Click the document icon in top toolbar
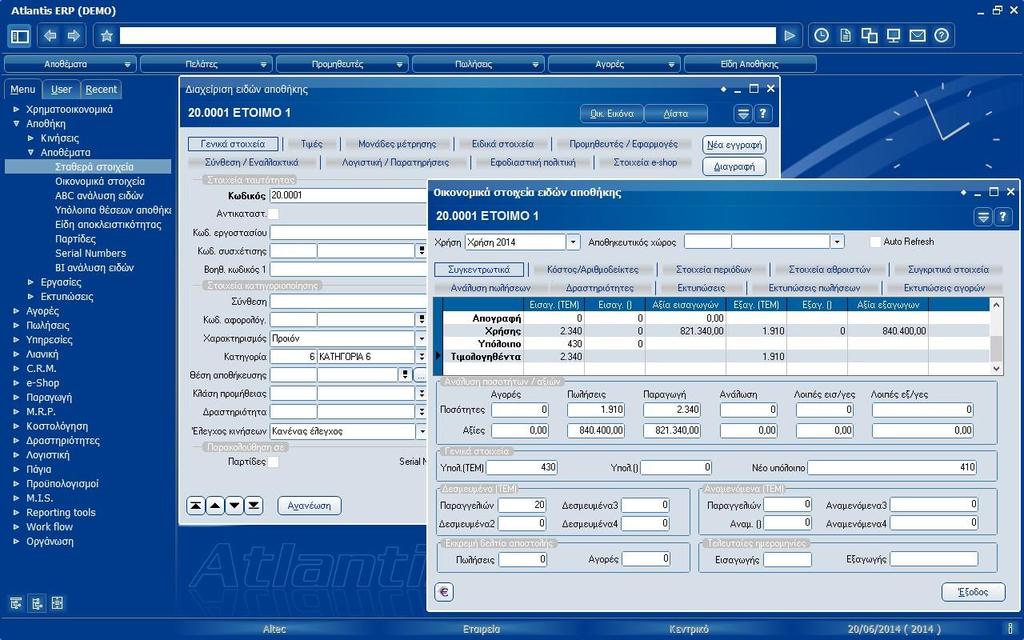The image size is (1024, 640). tap(846, 36)
